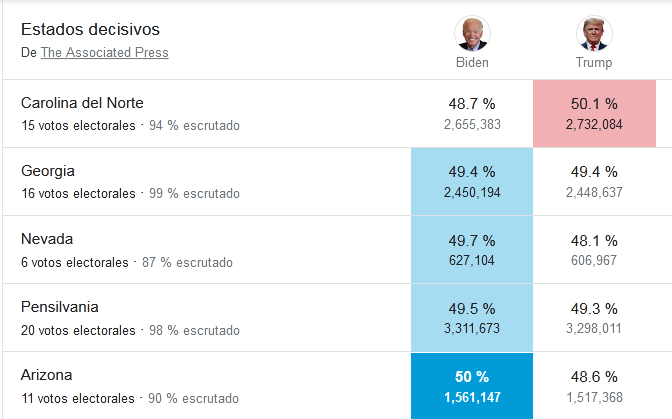Click Trump's portrait photo
This screenshot has width=672, height=419.
point(594,33)
